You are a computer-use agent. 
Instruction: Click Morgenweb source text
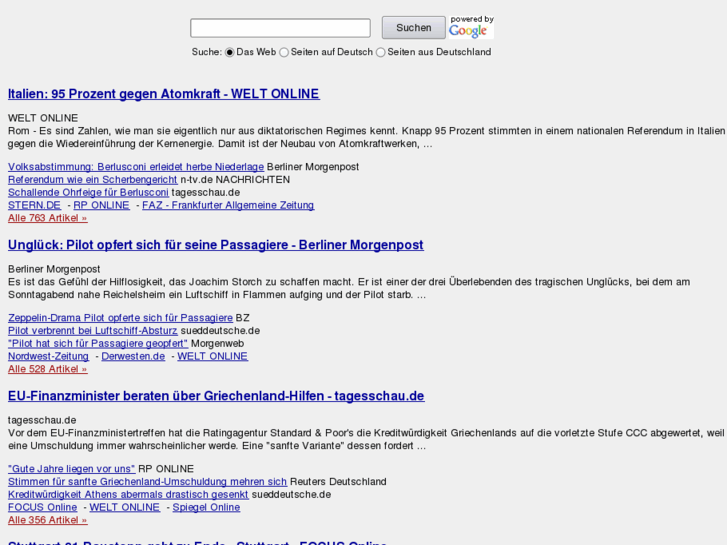(x=217, y=344)
